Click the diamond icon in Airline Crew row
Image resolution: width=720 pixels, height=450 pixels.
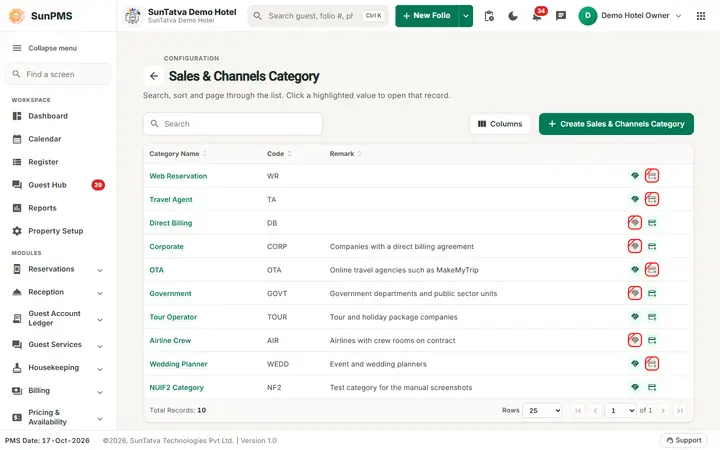tap(635, 340)
